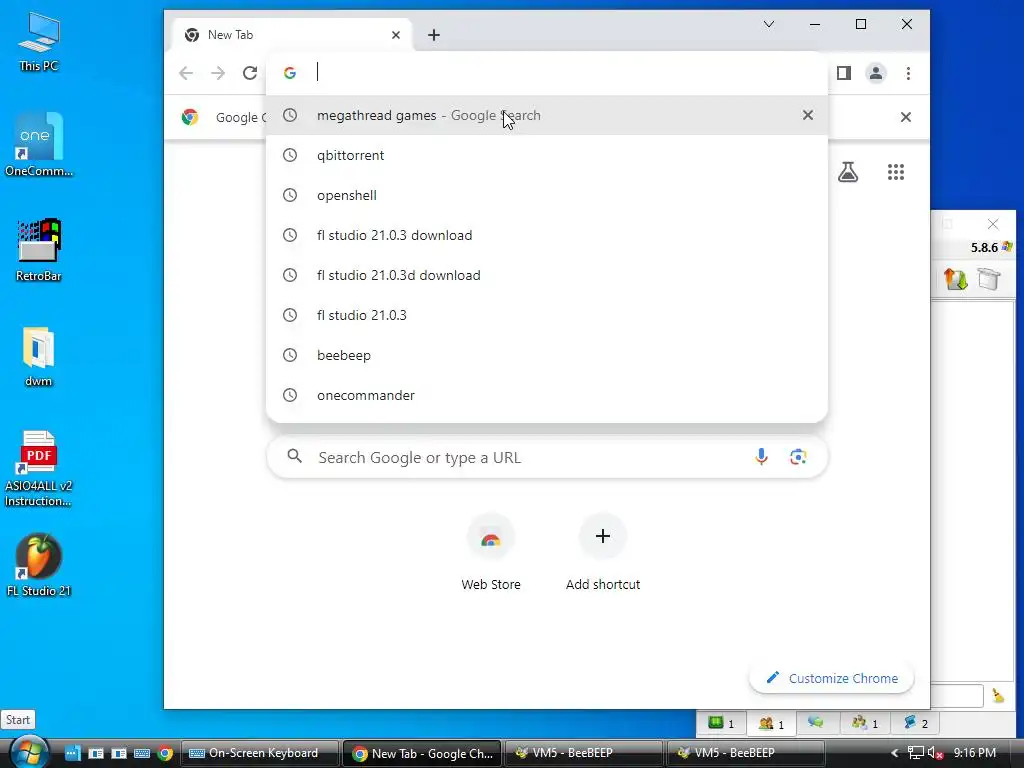Switch to On-Screen Keyboard taskbar button
Image resolution: width=1024 pixels, height=768 pixels.
(260, 753)
